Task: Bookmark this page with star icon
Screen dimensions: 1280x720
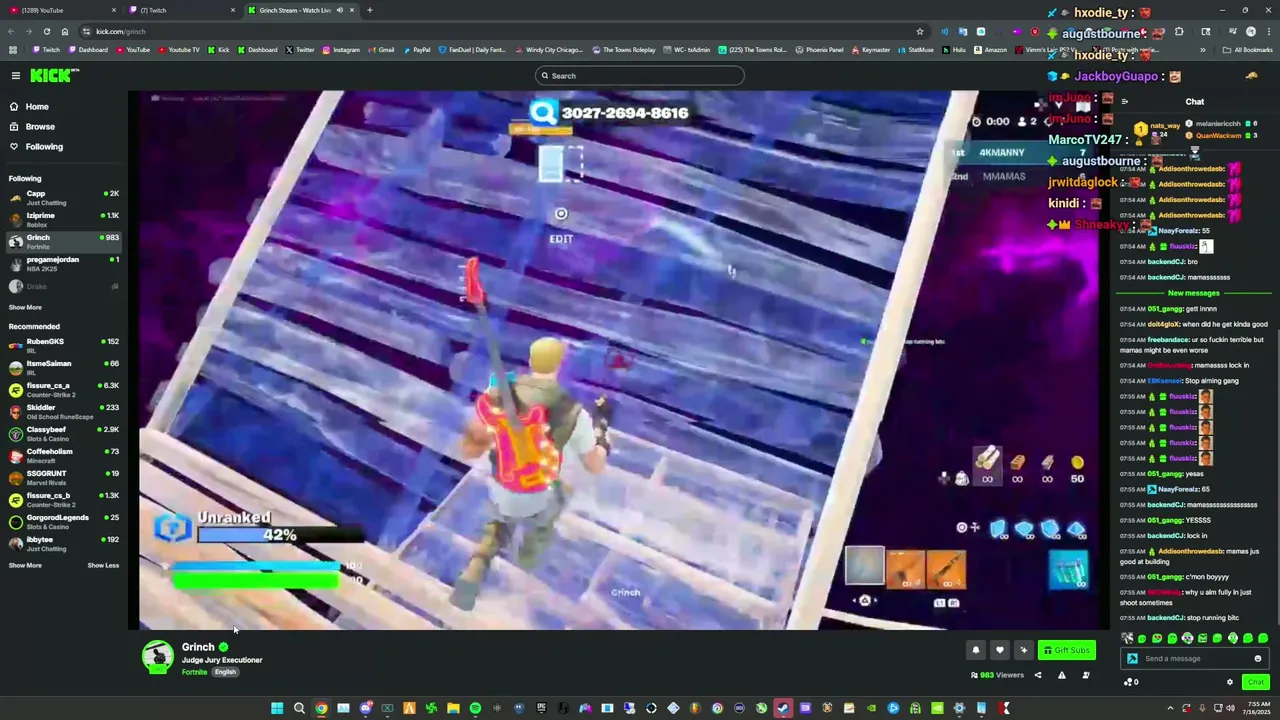Action: 920,31
